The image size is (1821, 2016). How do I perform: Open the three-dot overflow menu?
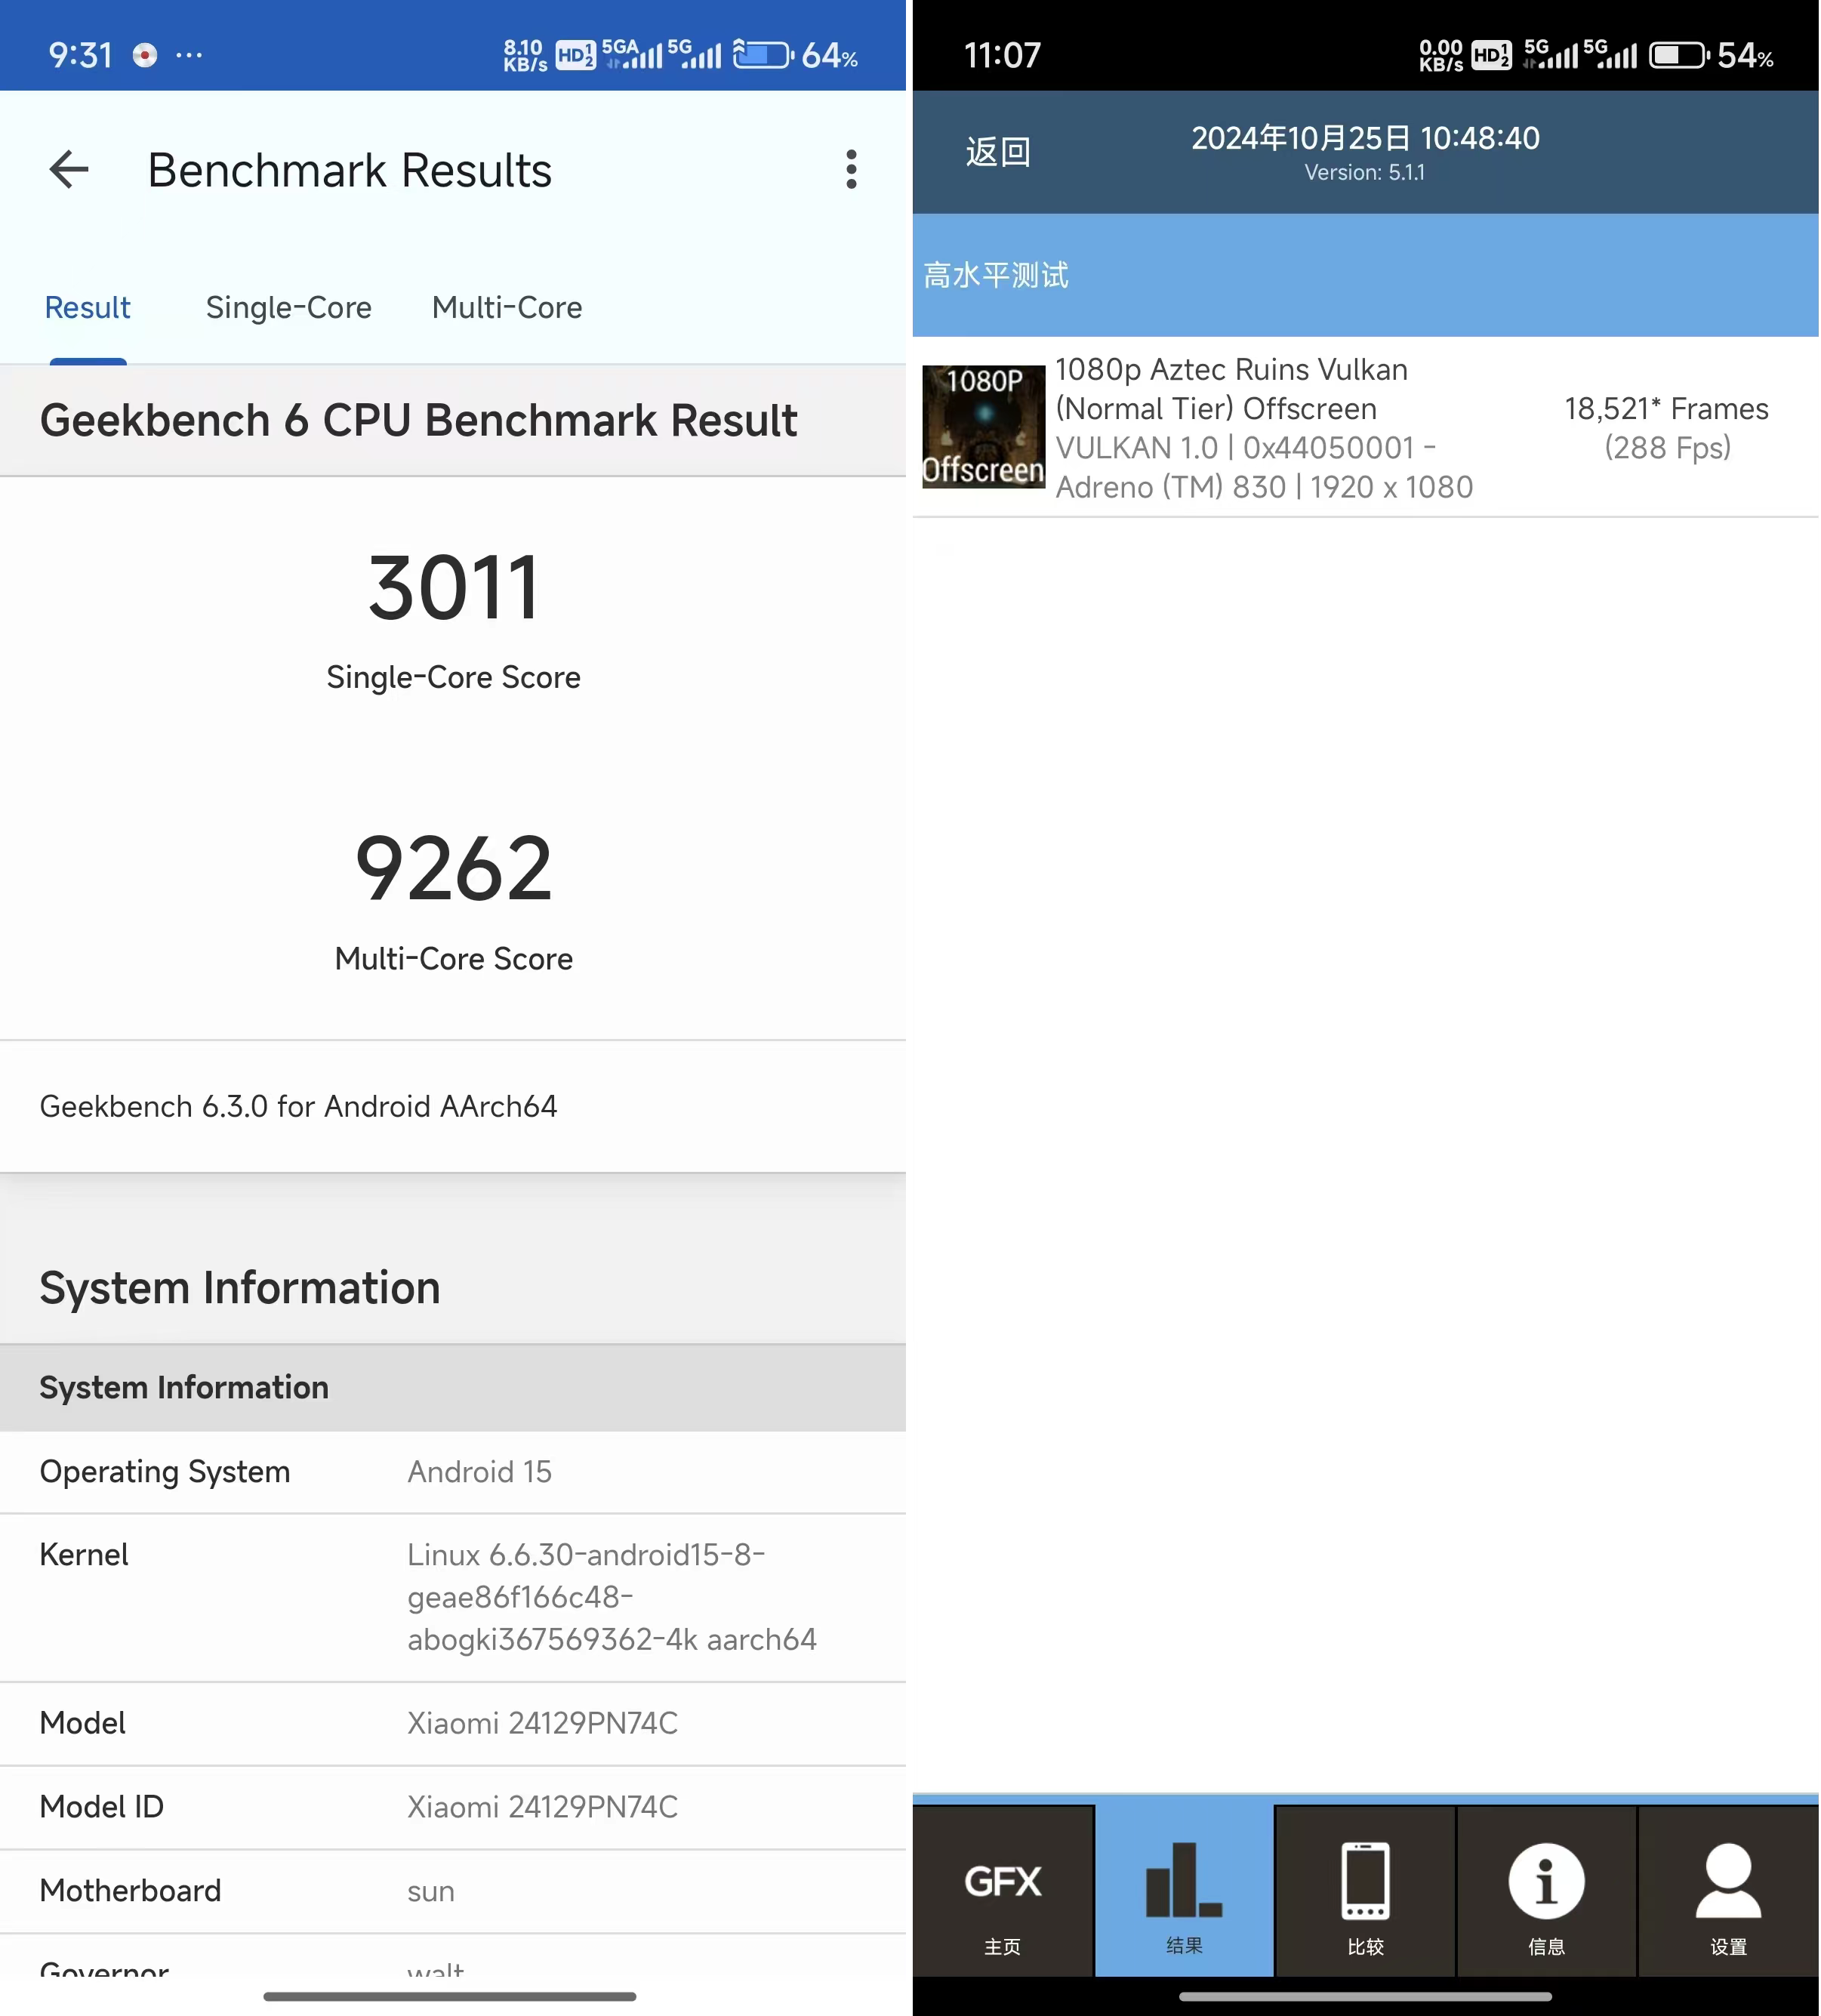[x=851, y=169]
